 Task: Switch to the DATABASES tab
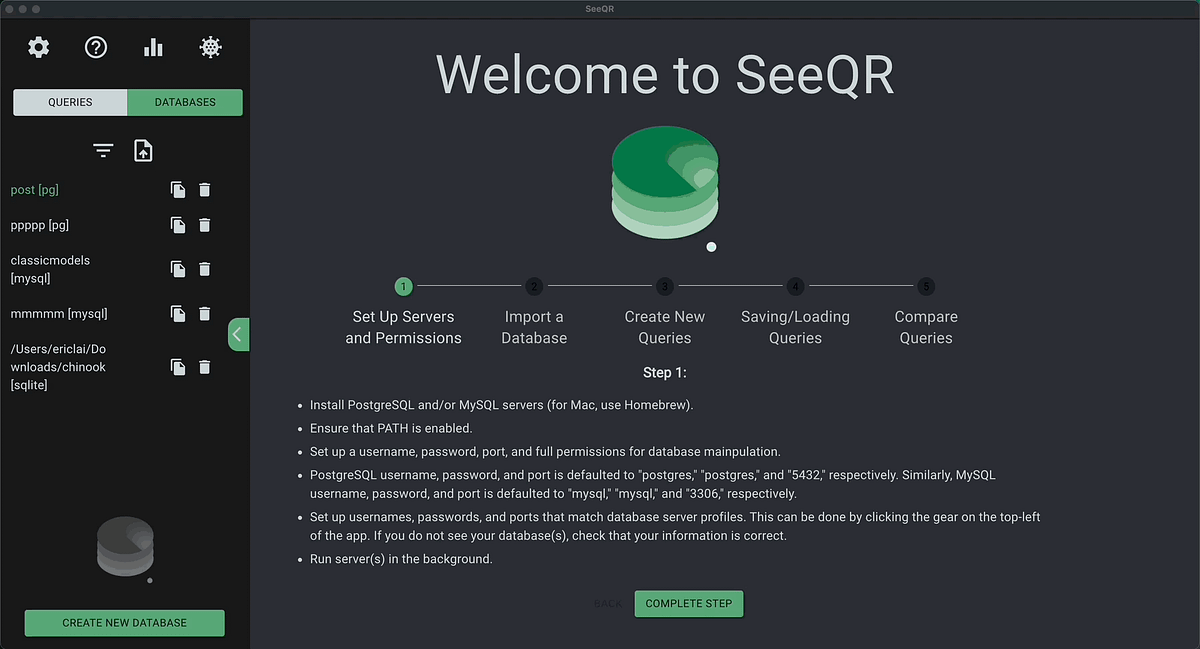coord(185,102)
